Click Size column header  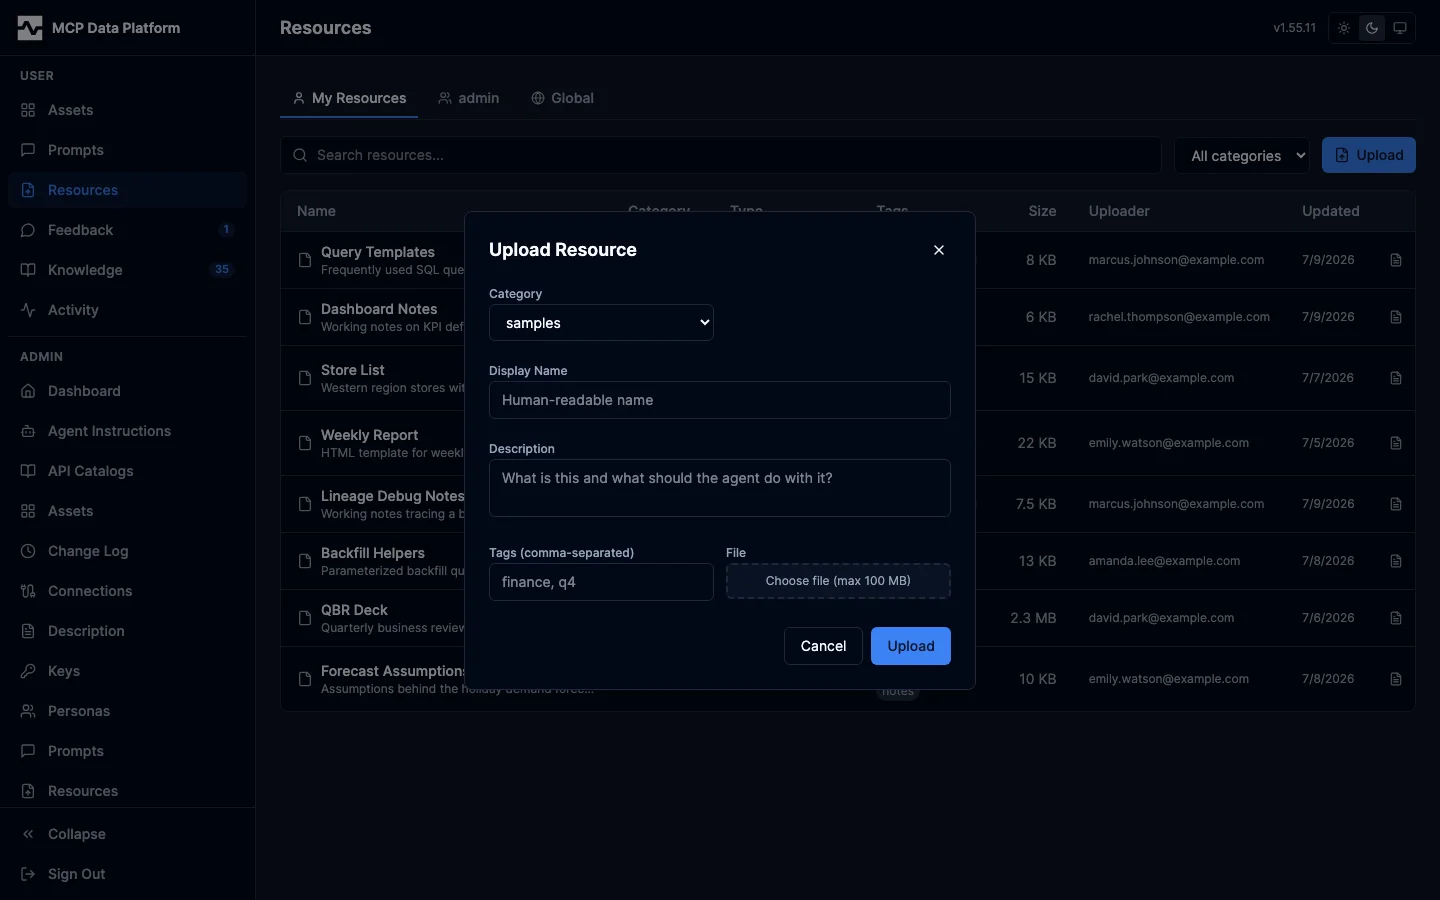(1042, 211)
